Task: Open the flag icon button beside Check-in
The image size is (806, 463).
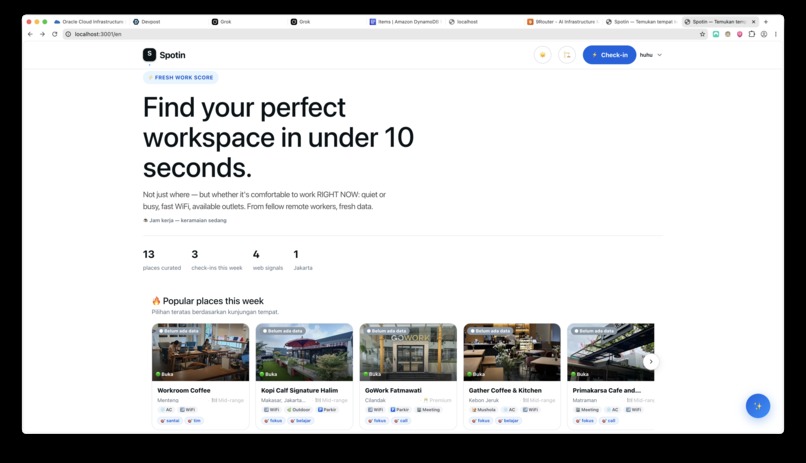Action: click(567, 54)
